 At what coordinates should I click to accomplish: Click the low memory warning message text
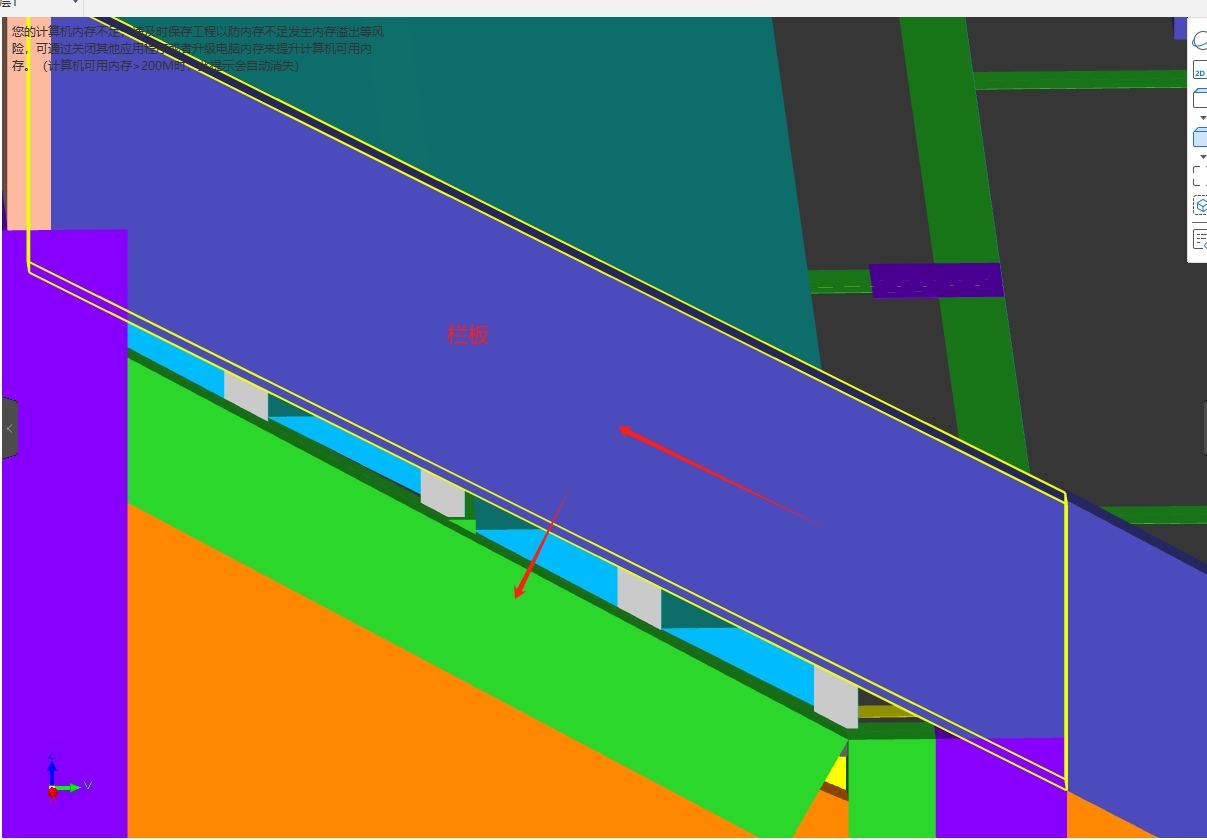[x=198, y=48]
